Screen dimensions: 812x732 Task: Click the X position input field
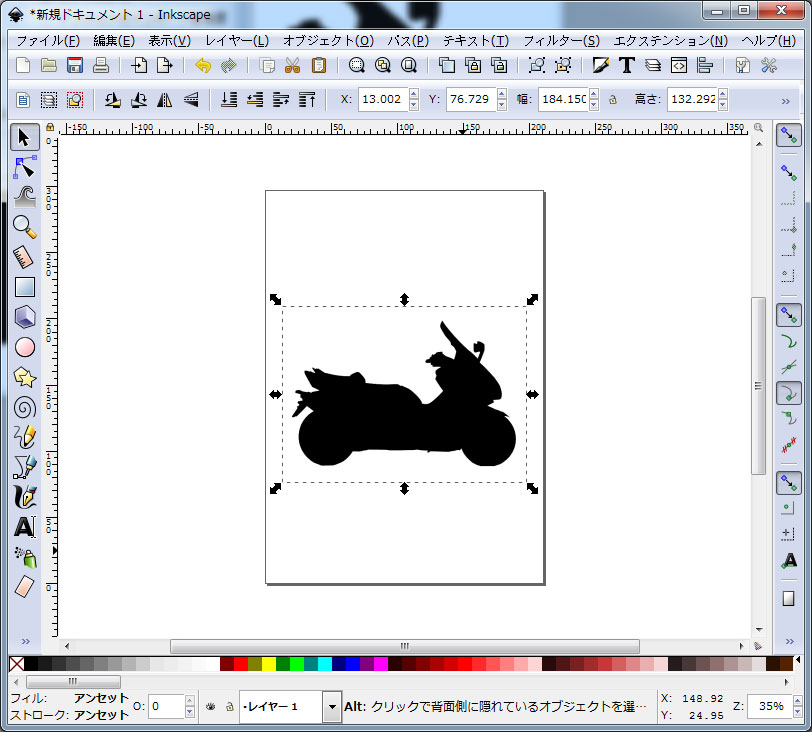click(382, 100)
